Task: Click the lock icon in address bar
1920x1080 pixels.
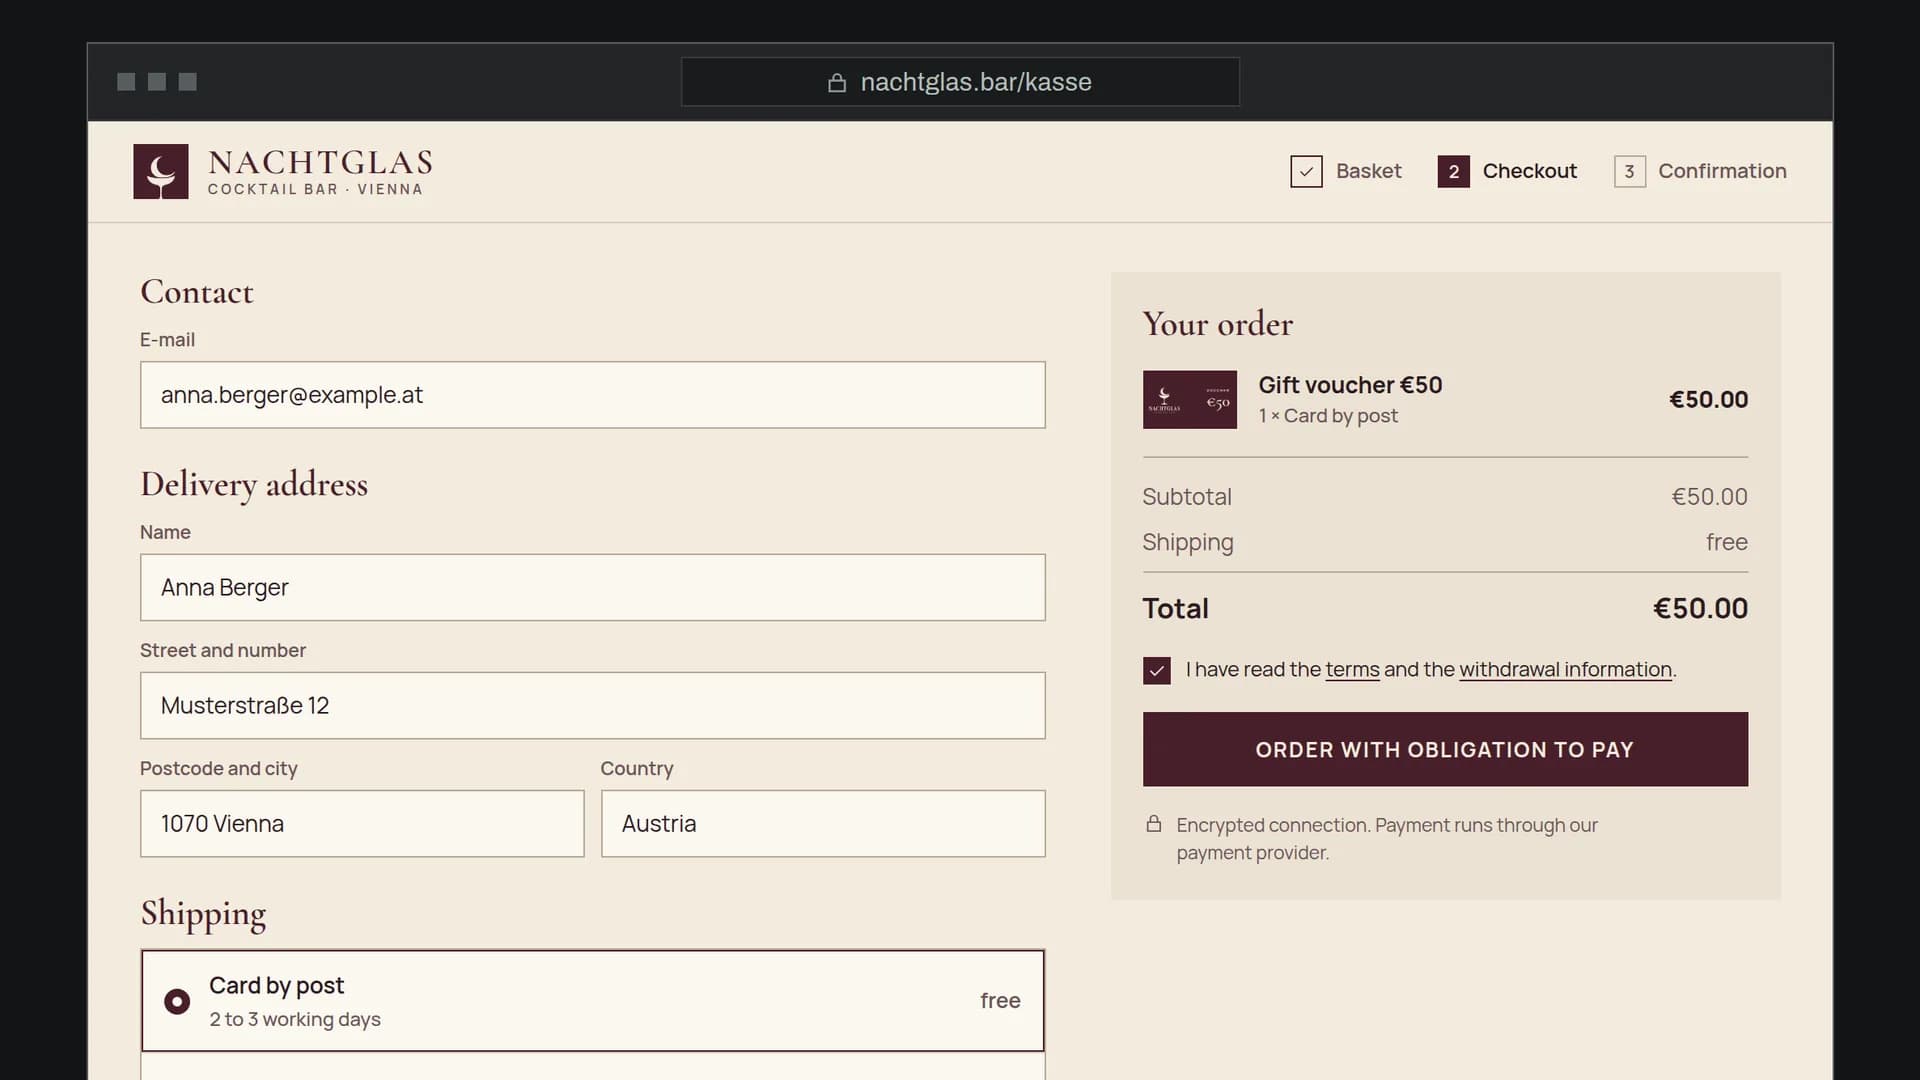Action: coord(837,82)
